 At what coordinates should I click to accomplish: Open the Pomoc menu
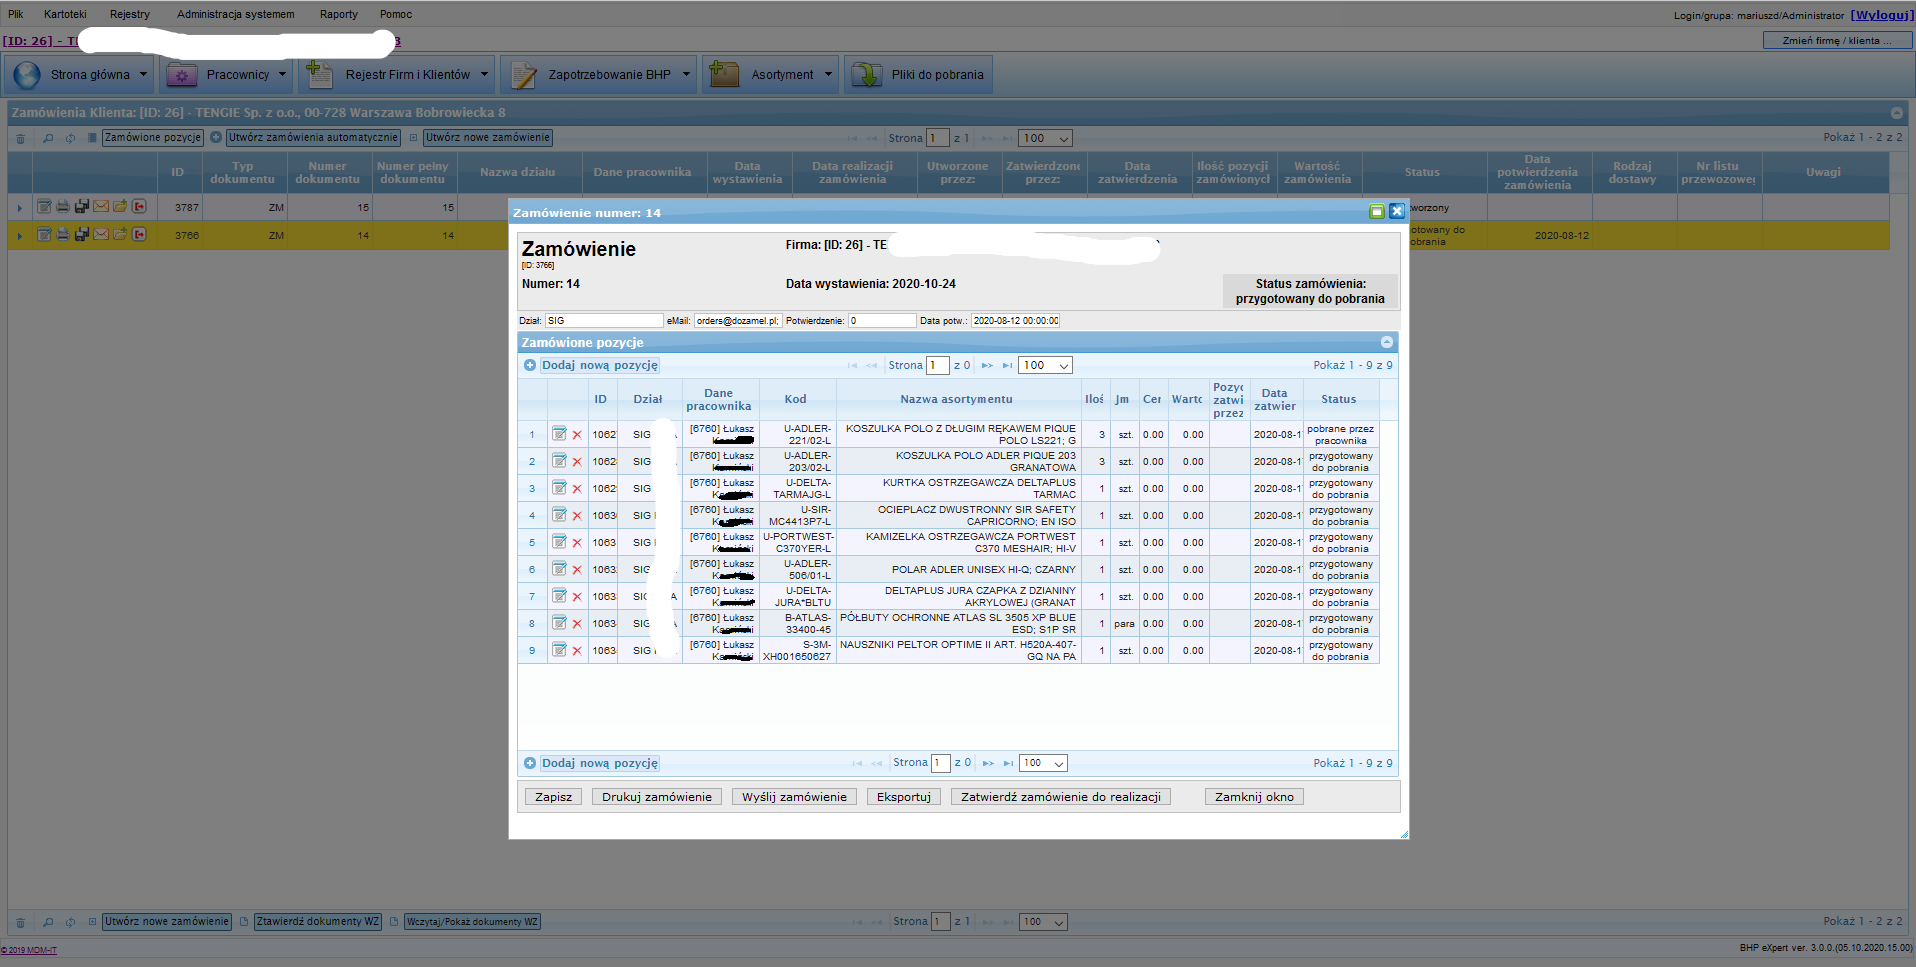396,14
